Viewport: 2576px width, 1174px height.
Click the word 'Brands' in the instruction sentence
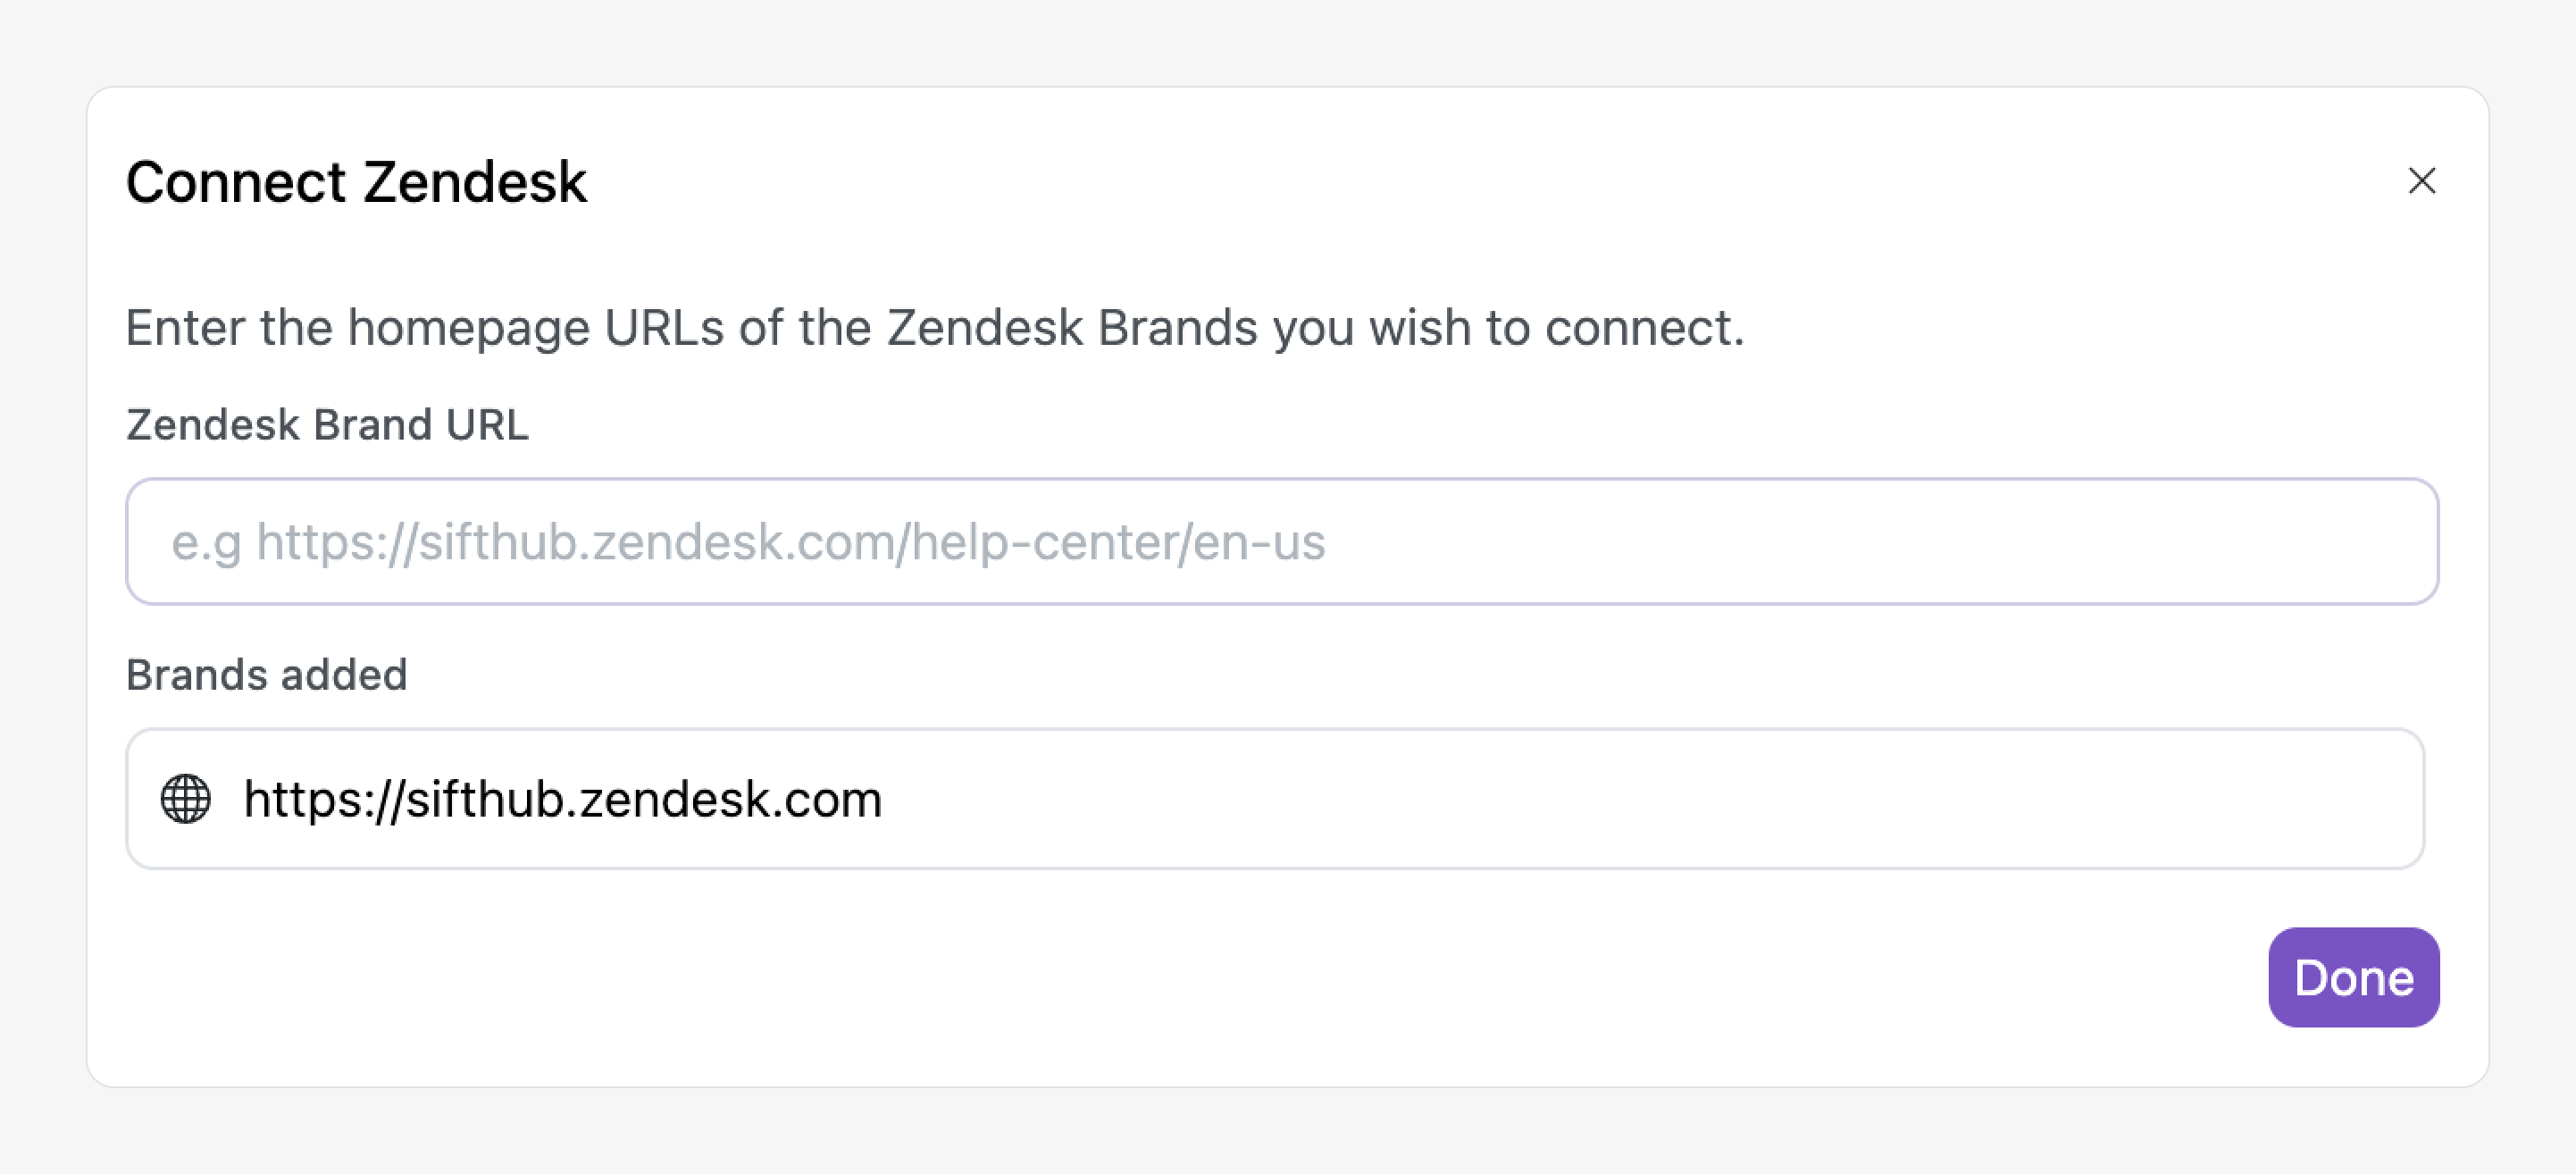tap(1177, 328)
